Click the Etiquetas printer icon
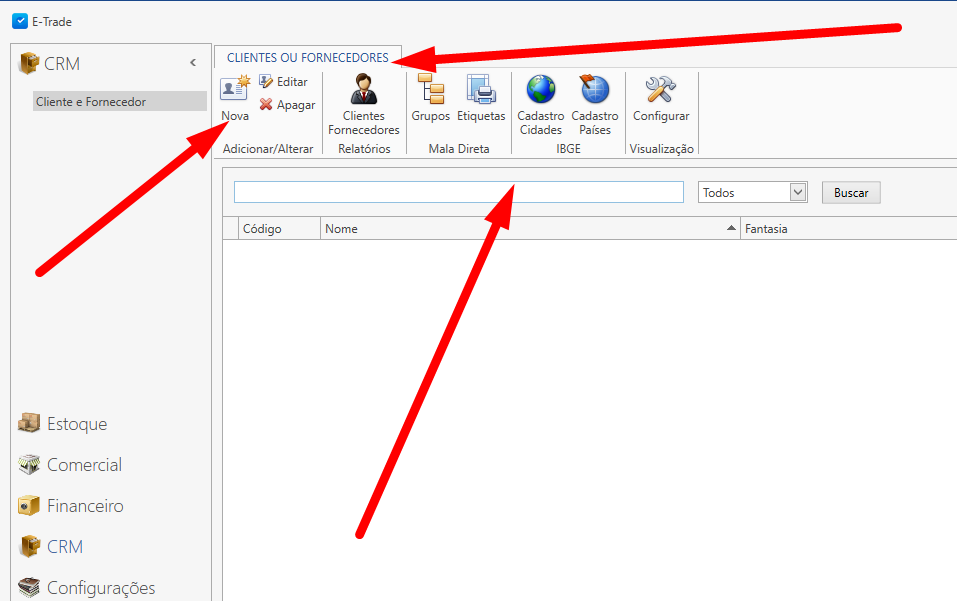Screen dimensions: 957x601 tap(481, 91)
